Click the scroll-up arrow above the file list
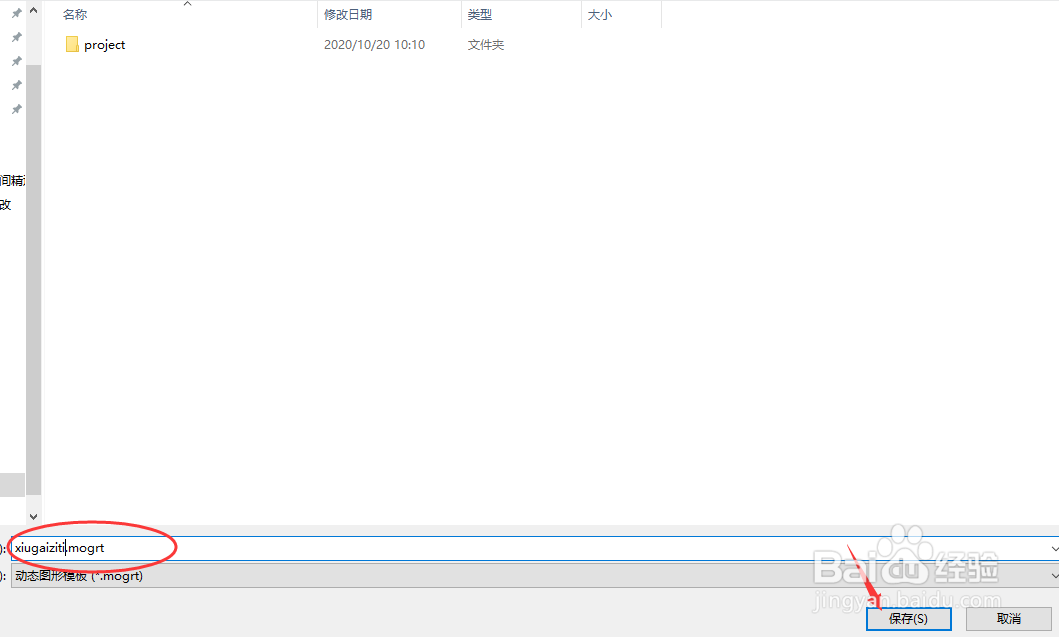The height and width of the screenshot is (637, 1059). tap(34, 10)
